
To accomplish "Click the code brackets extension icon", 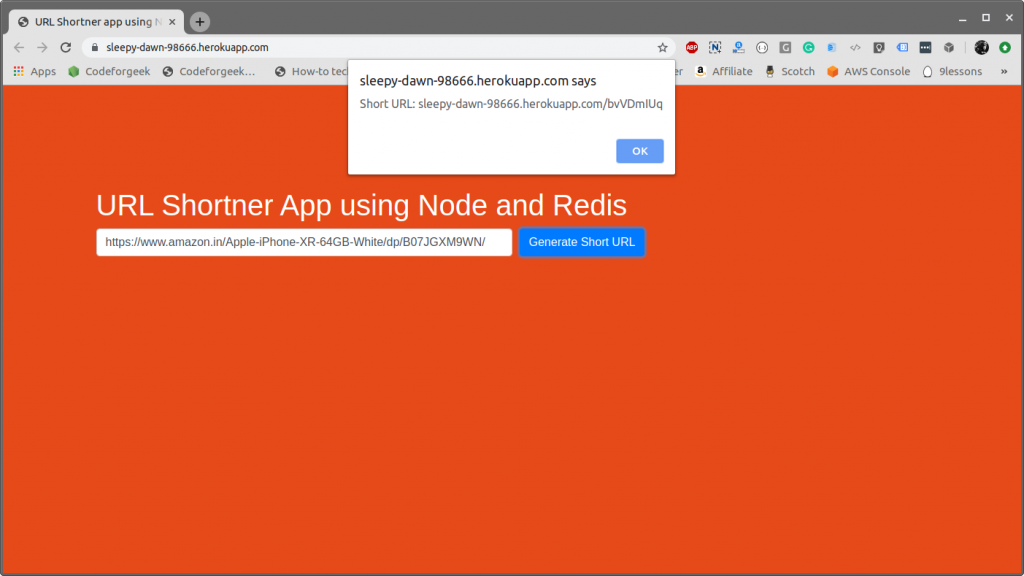I will 855,47.
